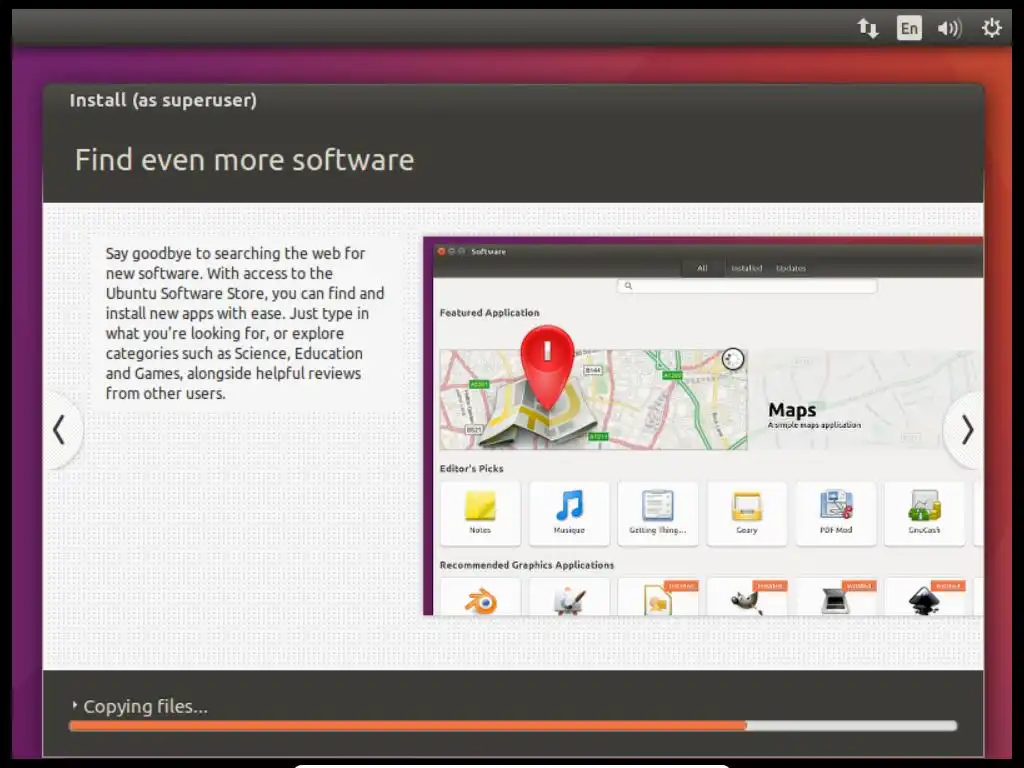Open the network connections indicator
Viewport: 1024px width, 768px height.
[868, 28]
